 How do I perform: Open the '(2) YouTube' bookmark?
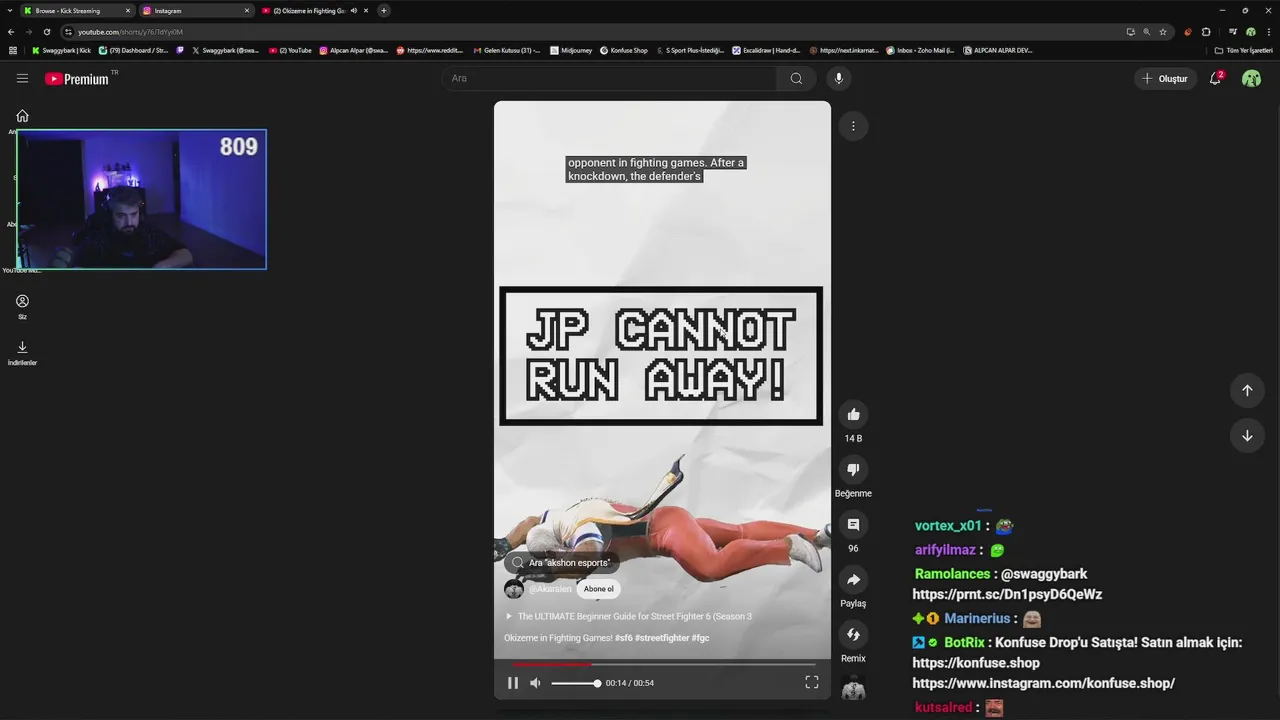290,50
